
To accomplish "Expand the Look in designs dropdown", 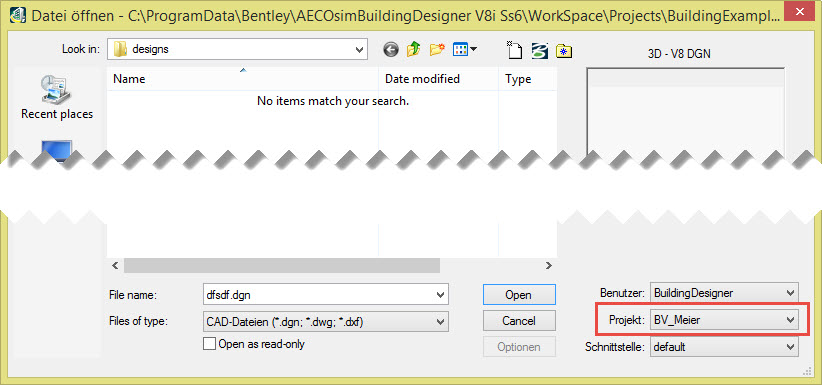I will pyautogui.click(x=236, y=50).
